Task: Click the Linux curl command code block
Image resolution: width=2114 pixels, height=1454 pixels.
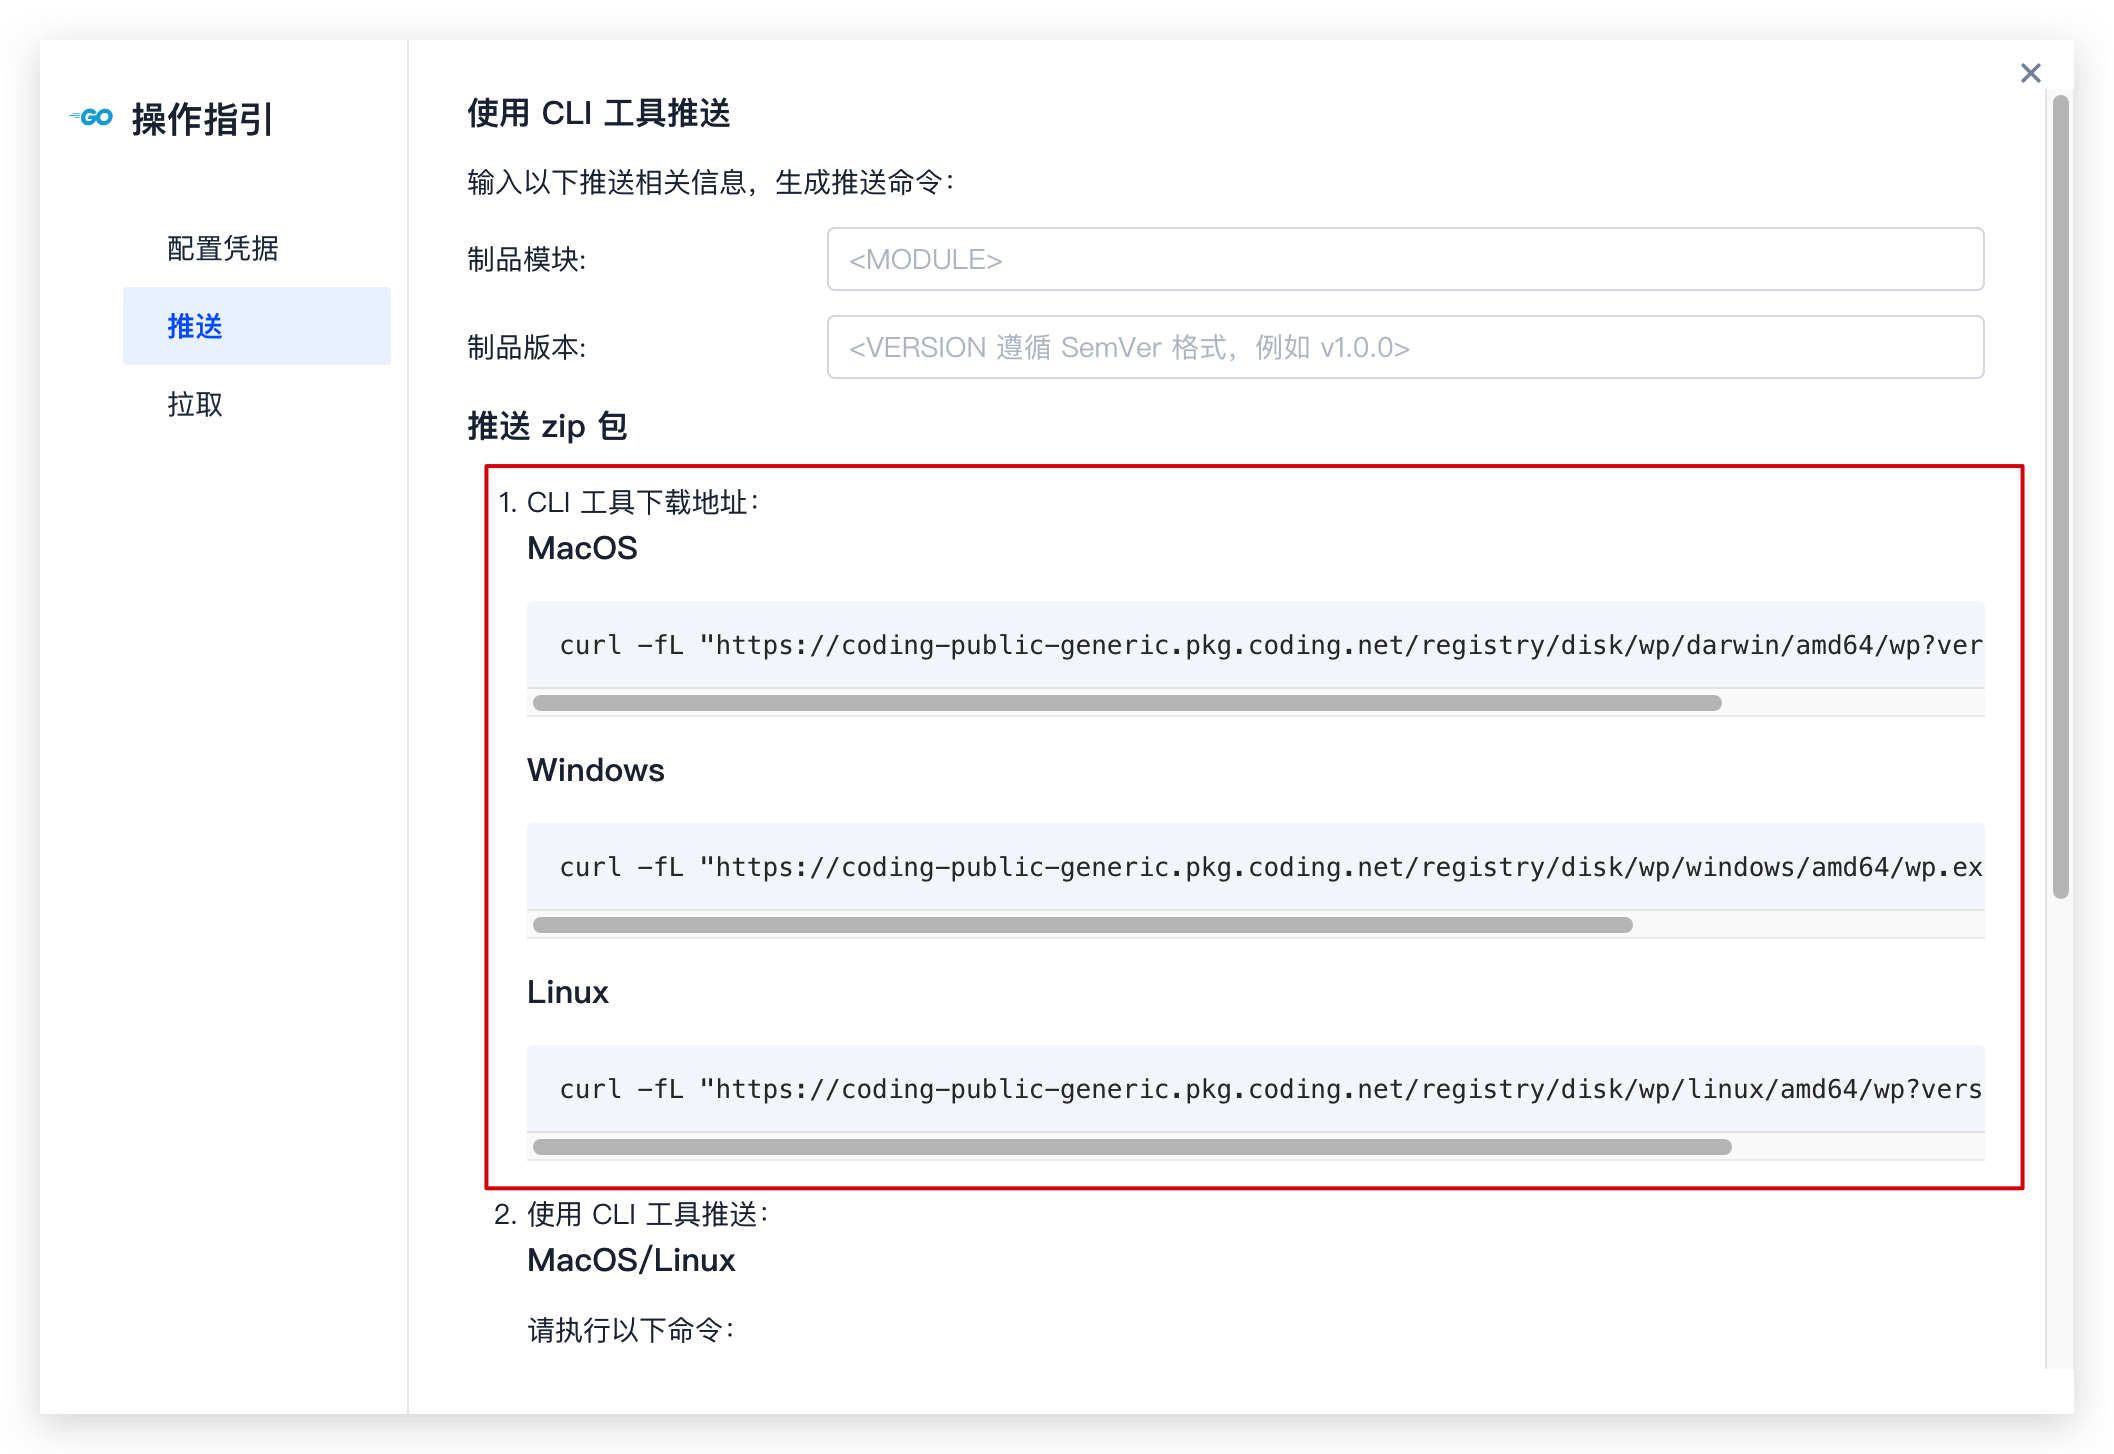Action: (x=1255, y=1089)
